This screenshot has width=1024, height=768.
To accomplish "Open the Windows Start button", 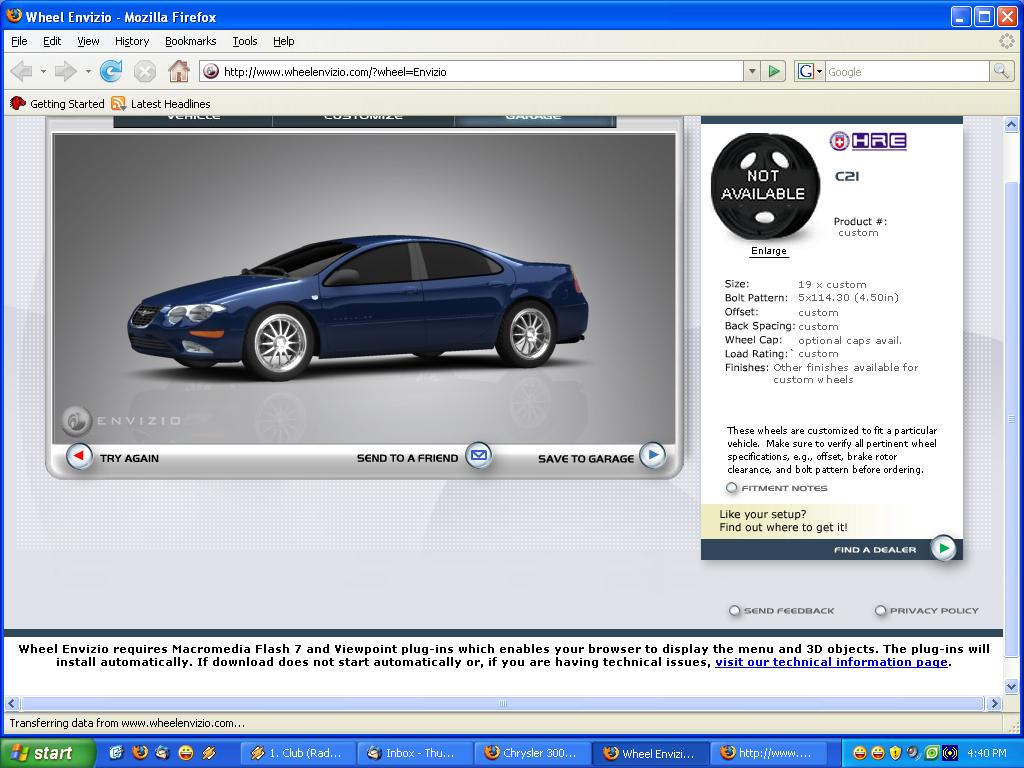I will coord(47,753).
